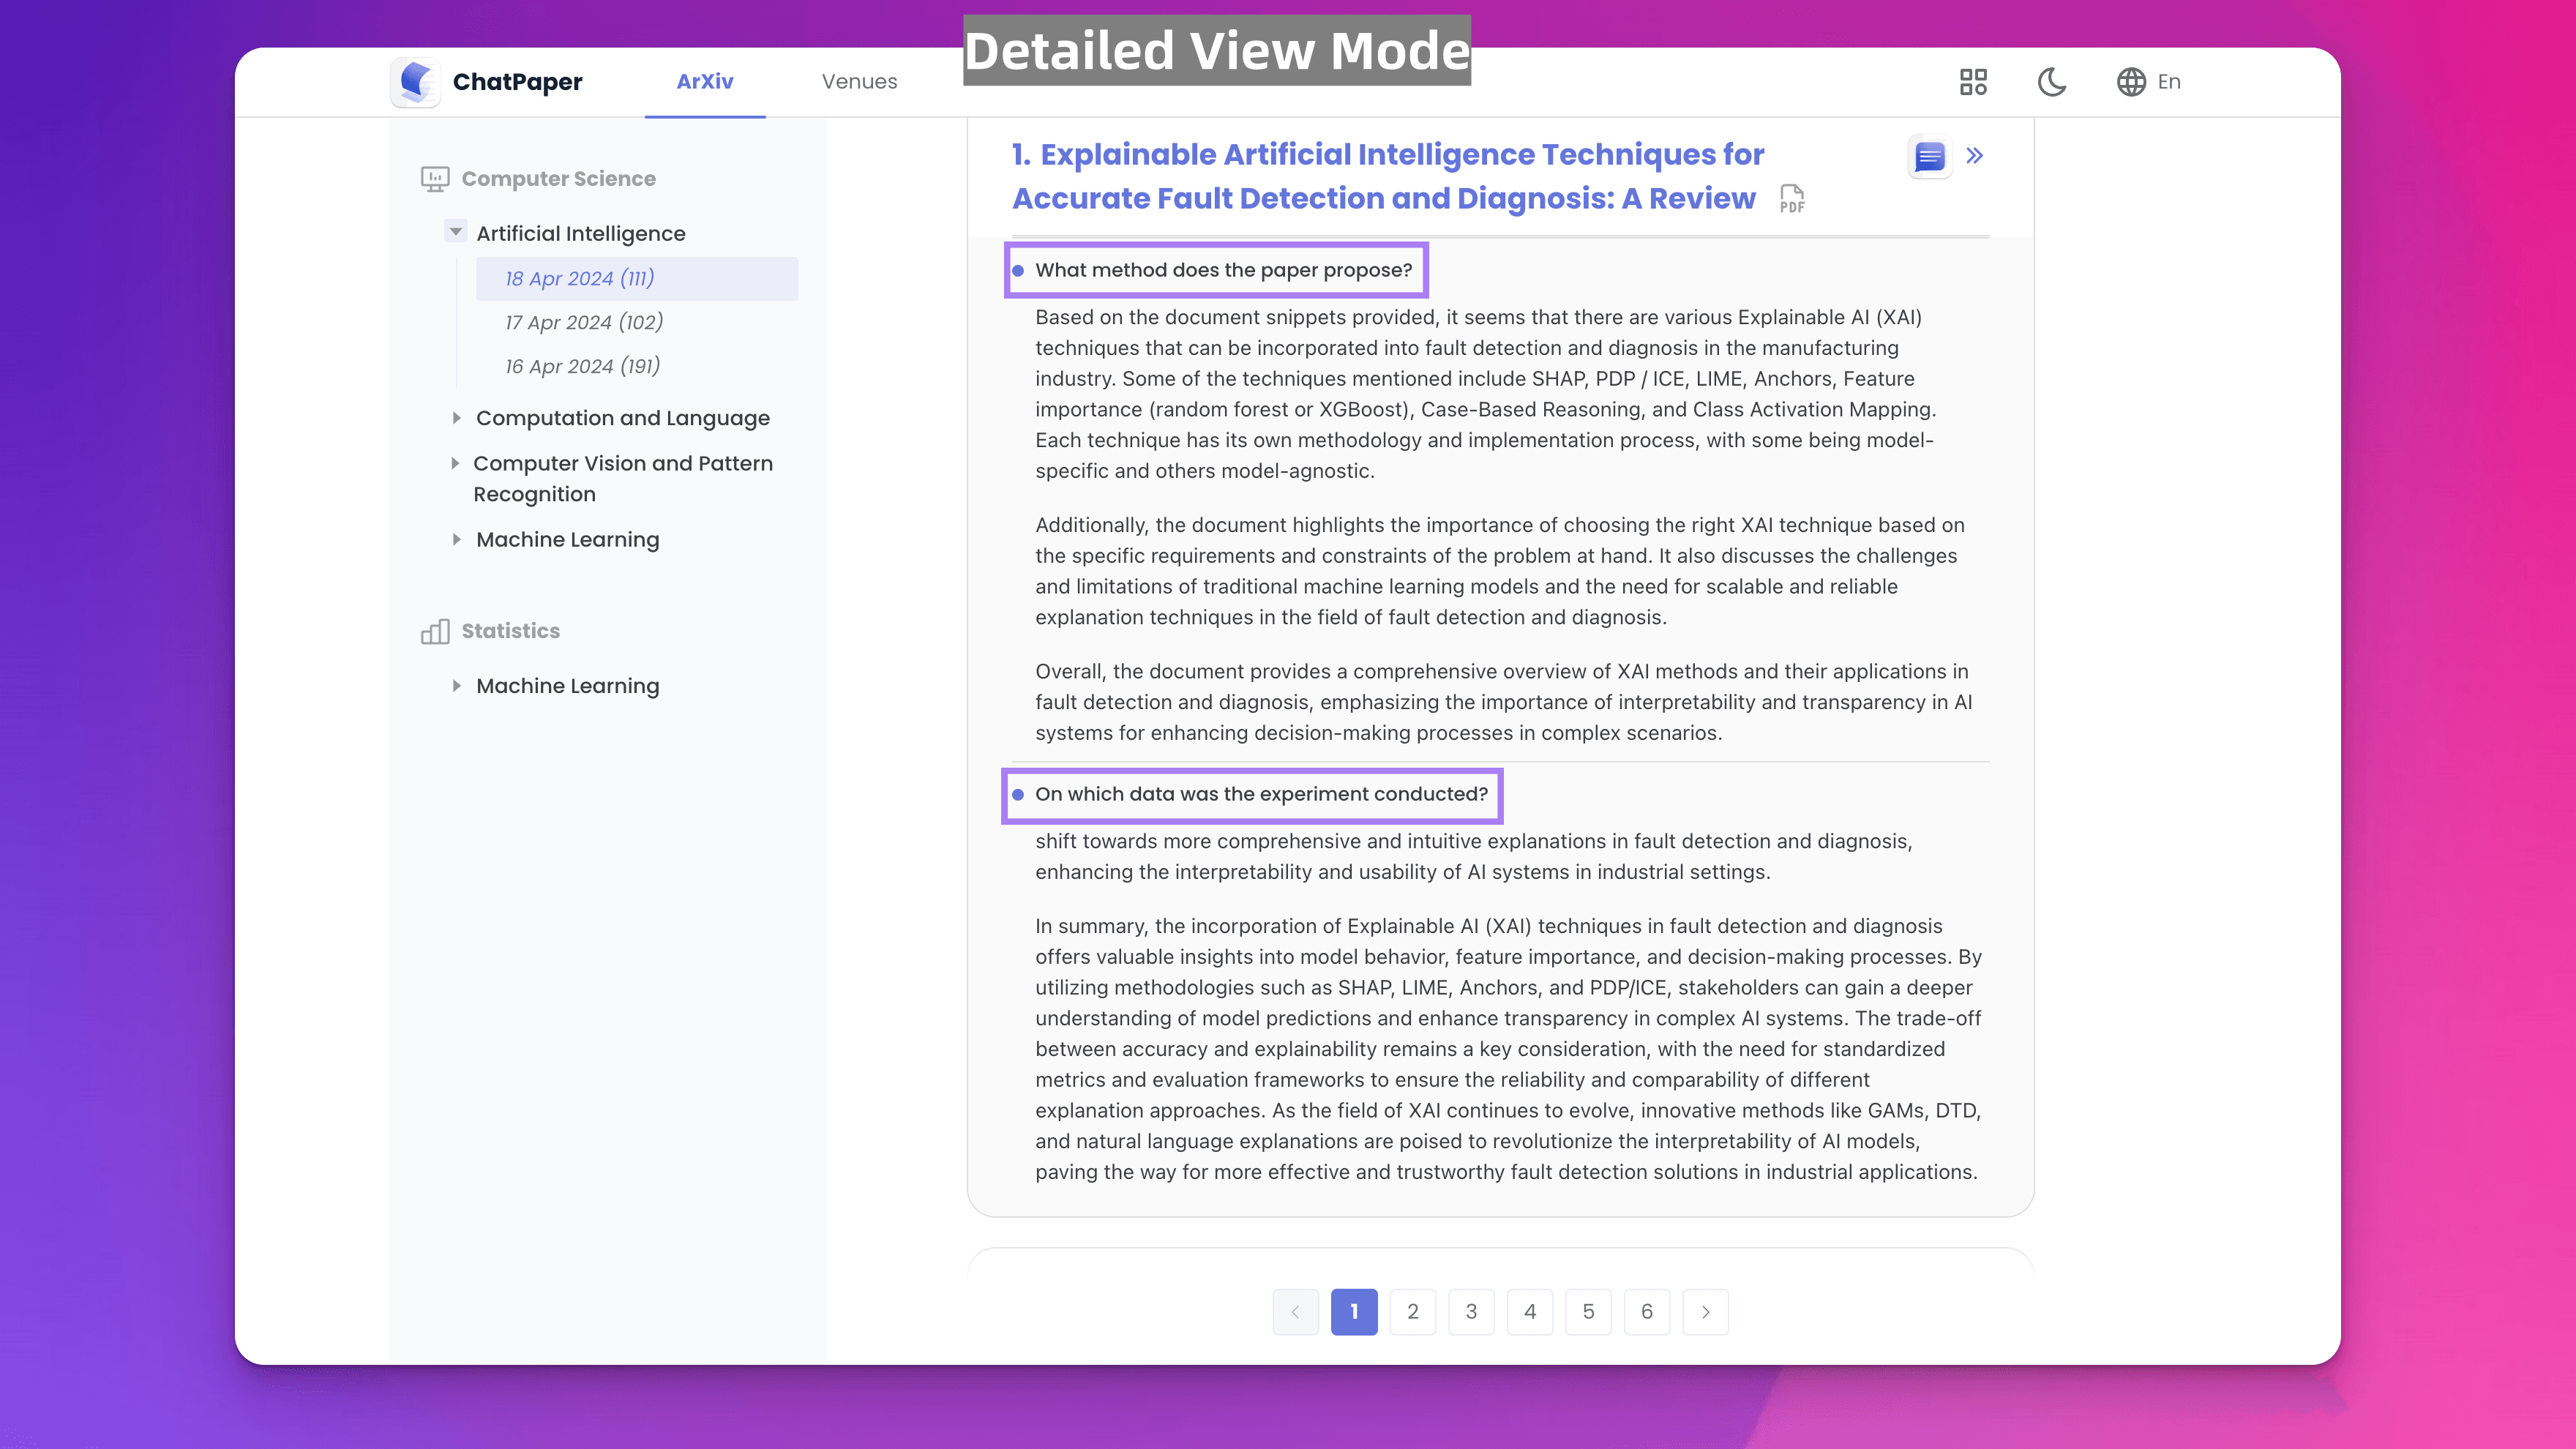This screenshot has width=2576, height=1449.
Task: Open the paper title link
Action: tap(1388, 176)
